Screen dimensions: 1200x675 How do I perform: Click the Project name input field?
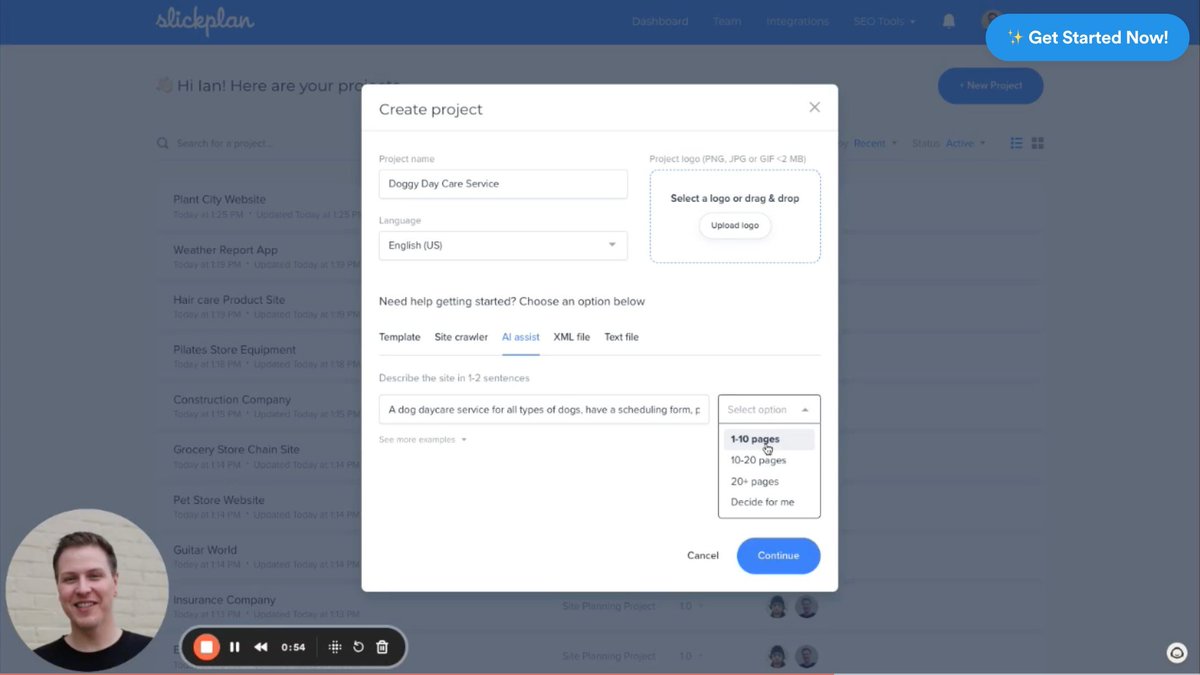502,184
